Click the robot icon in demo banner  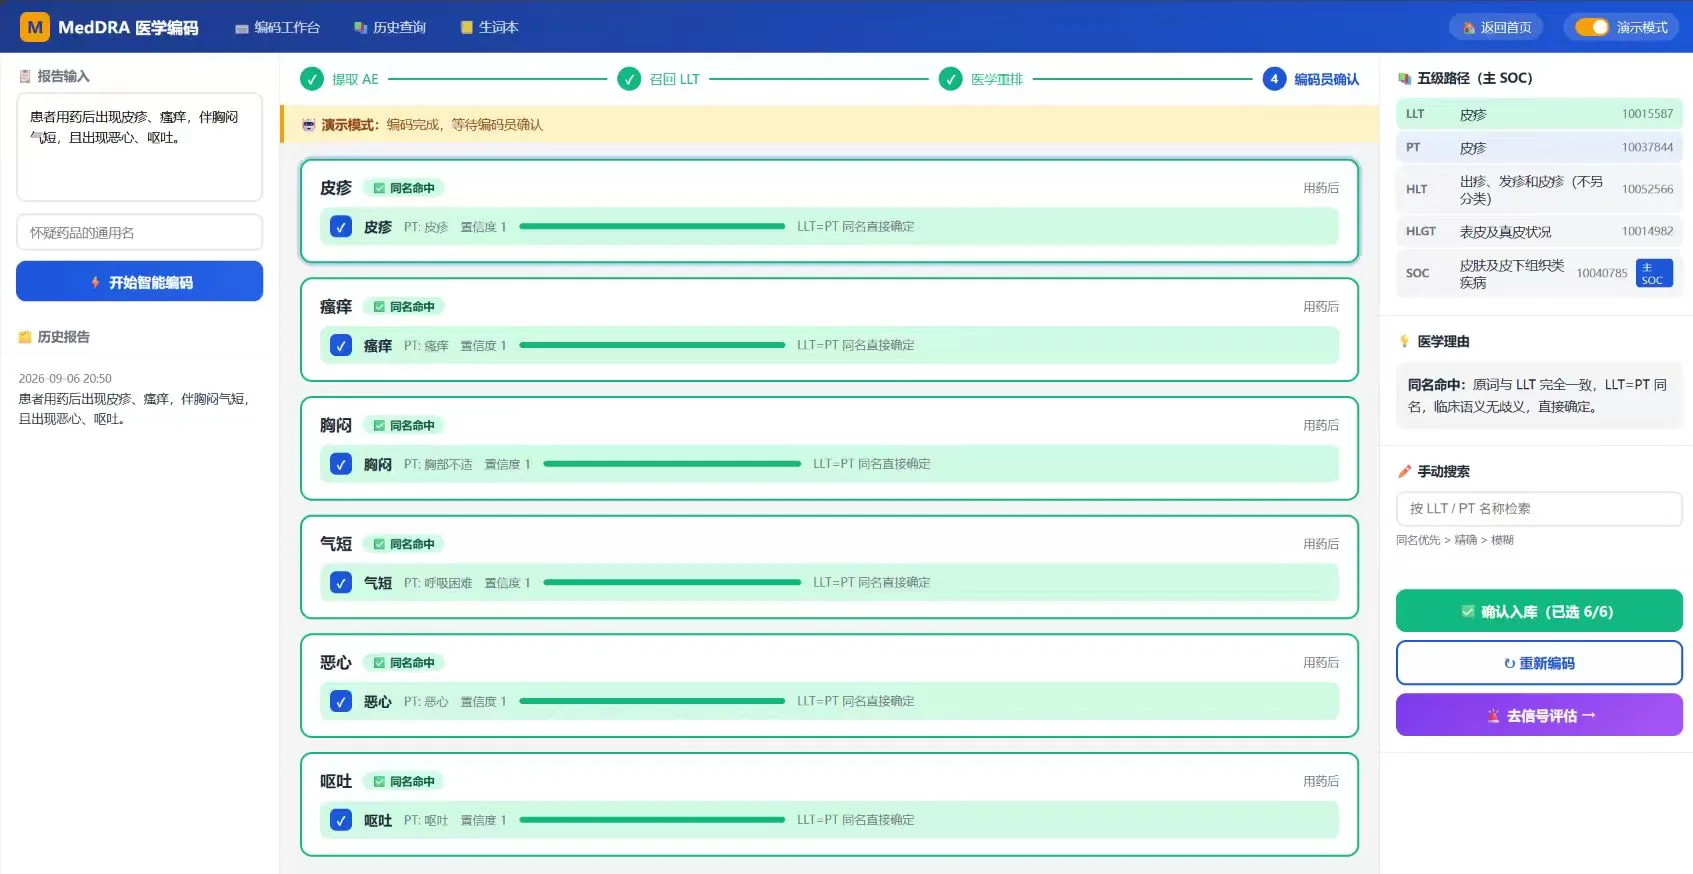click(309, 125)
